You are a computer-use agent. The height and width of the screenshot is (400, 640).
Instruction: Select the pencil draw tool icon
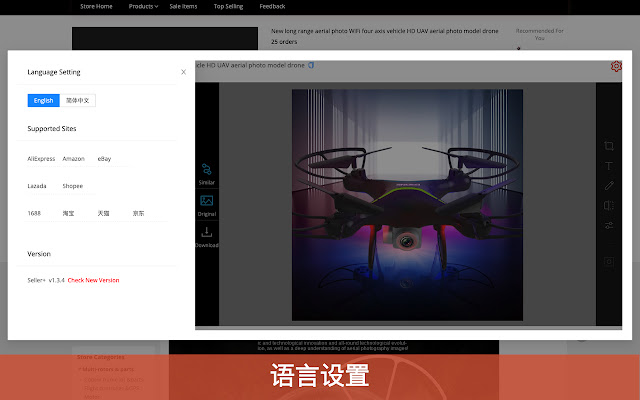click(609, 185)
